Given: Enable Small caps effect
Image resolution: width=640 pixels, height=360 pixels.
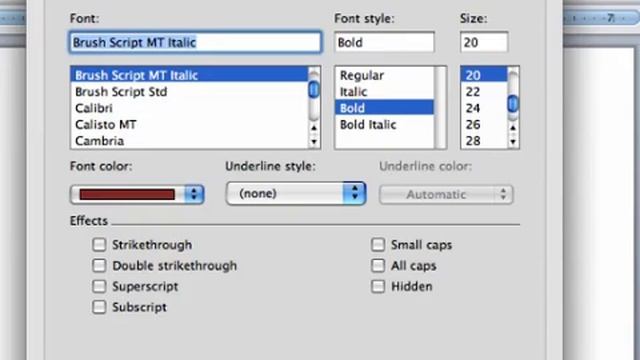Looking at the screenshot, I should (378, 245).
